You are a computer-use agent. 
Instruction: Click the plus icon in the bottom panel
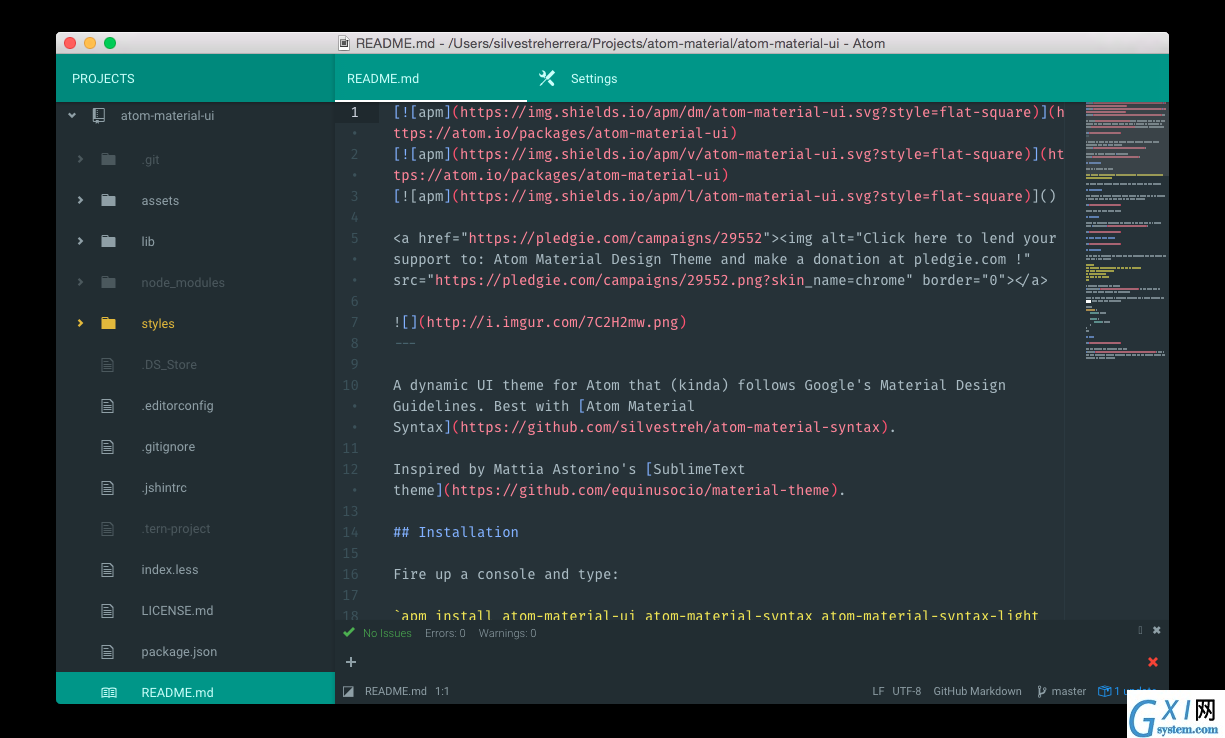coord(351,662)
